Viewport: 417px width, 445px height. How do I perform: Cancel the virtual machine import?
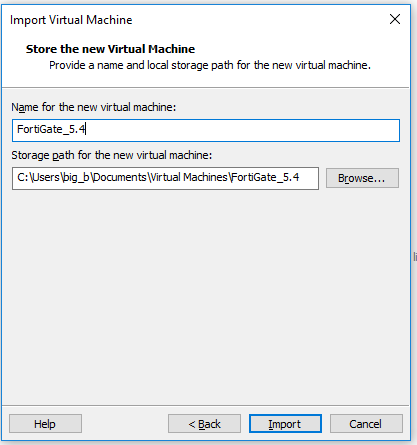coord(366,424)
